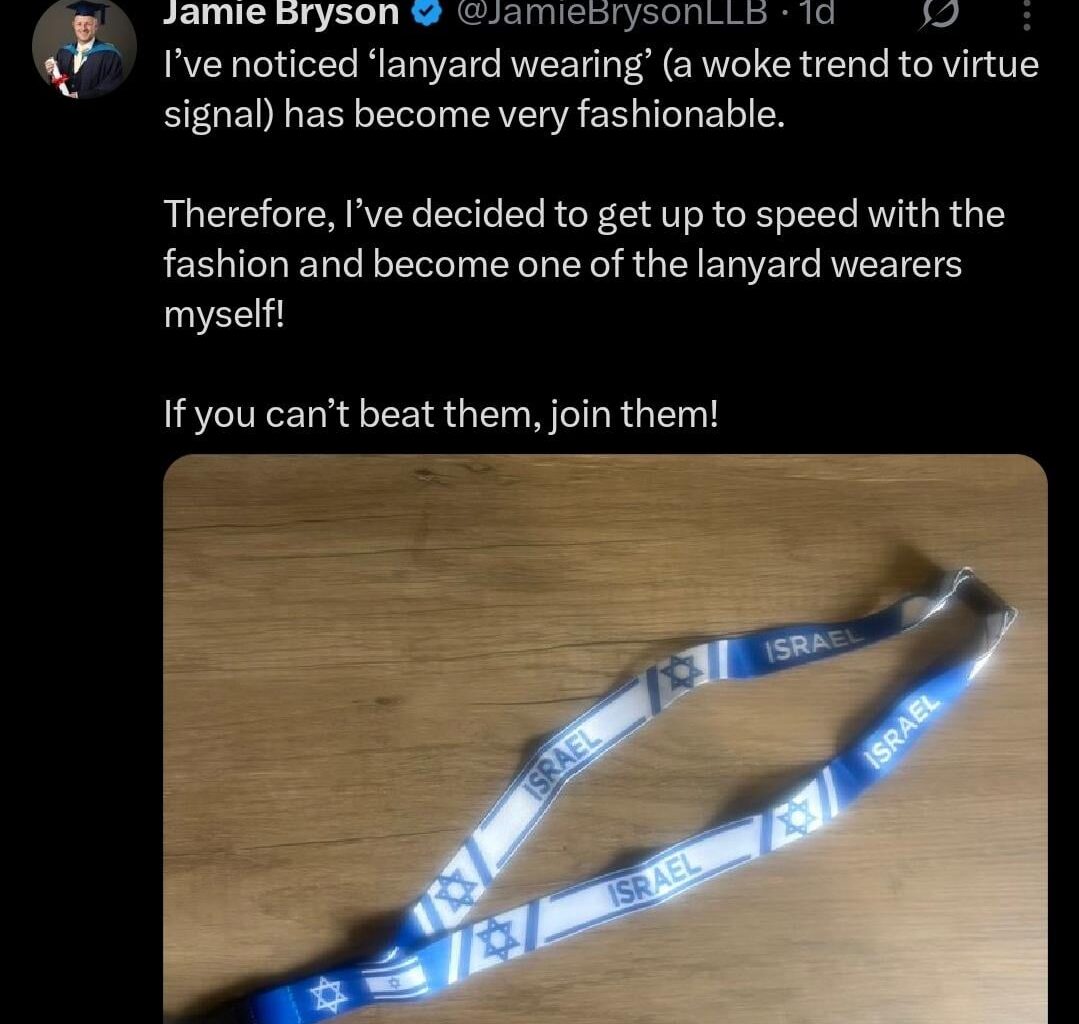The width and height of the screenshot is (1079, 1024).
Task: Open the Grok slashed-circle icon
Action: pos(937,13)
